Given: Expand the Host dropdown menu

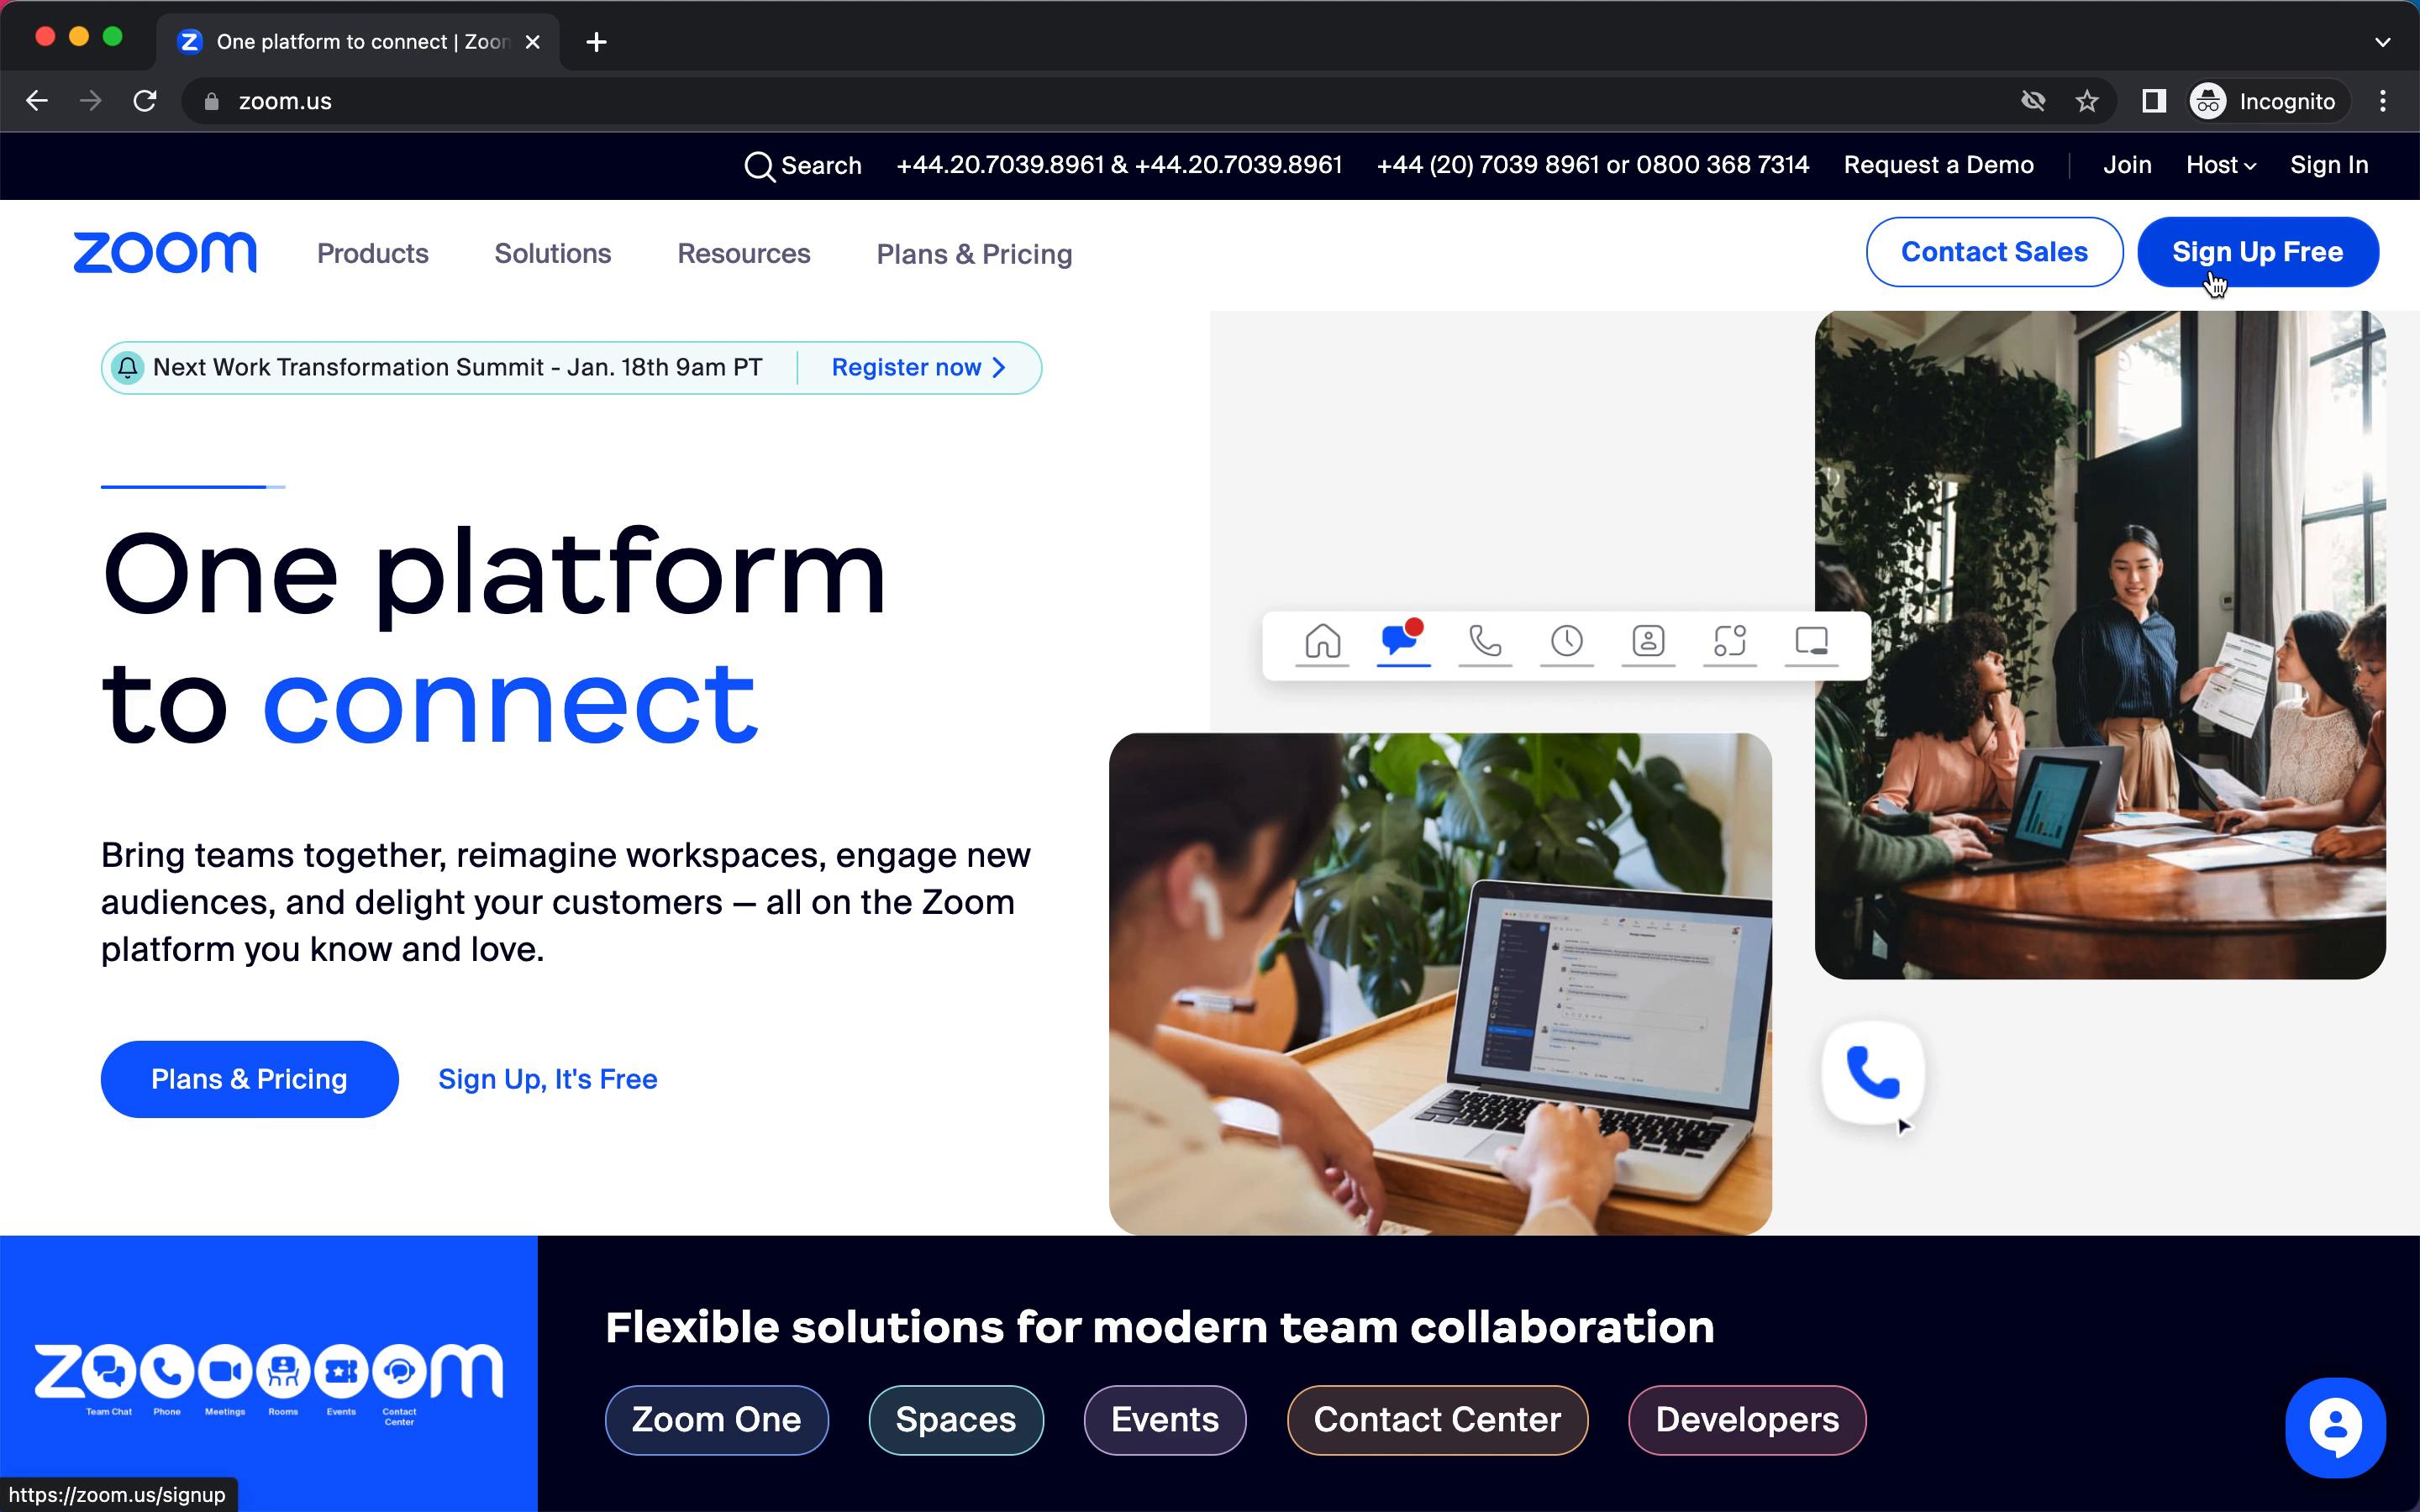Looking at the screenshot, I should [x=2222, y=164].
